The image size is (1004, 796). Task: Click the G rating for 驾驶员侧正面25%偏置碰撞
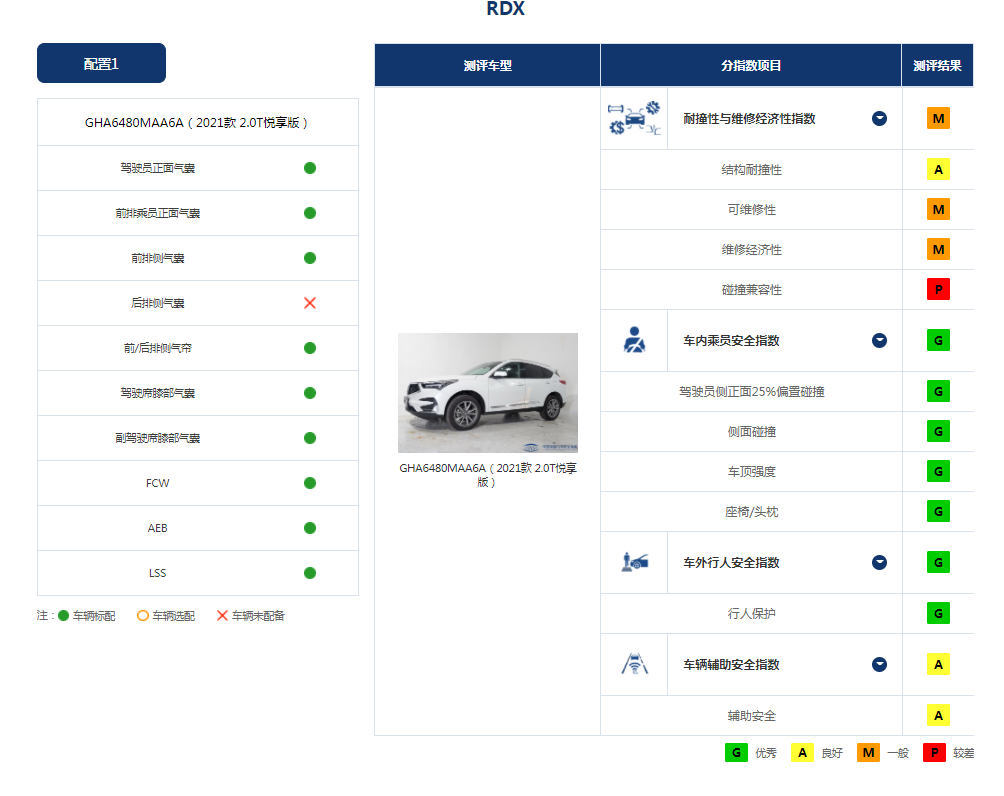pos(938,391)
